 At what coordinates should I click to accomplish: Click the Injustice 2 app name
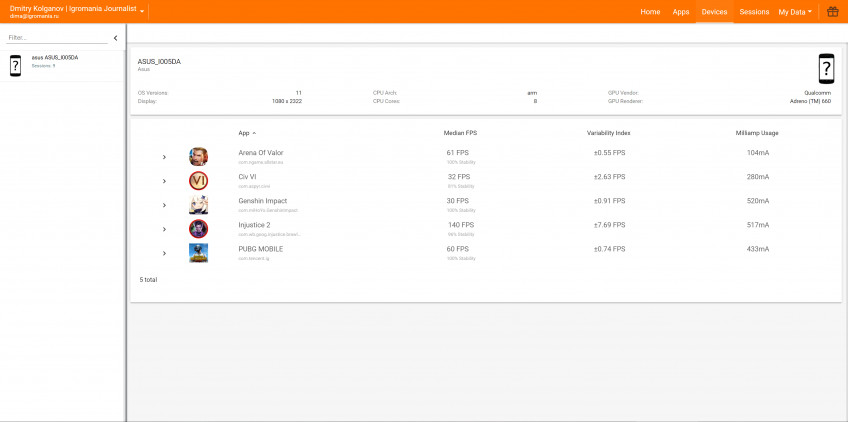(254, 225)
